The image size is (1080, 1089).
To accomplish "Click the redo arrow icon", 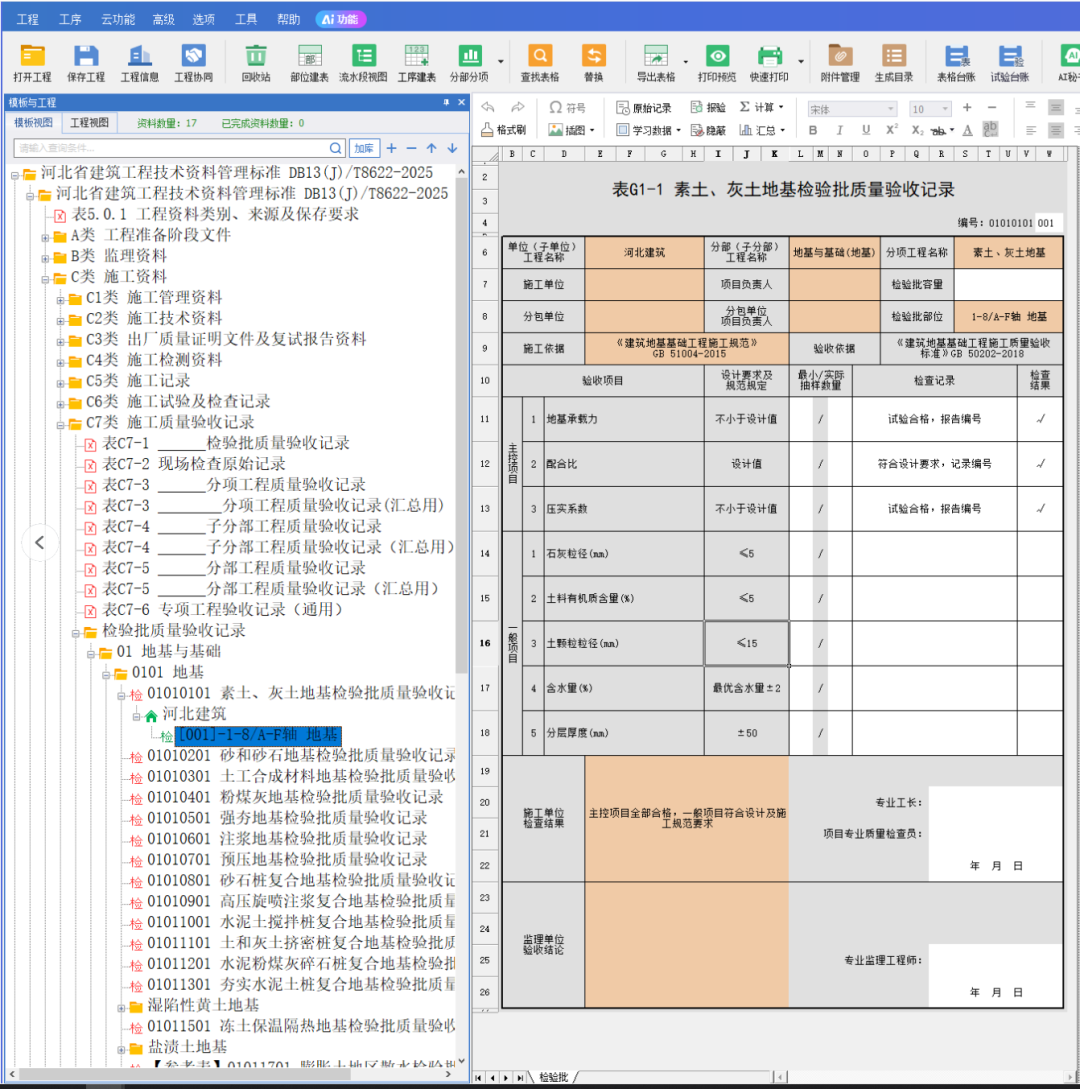I will click(x=517, y=107).
